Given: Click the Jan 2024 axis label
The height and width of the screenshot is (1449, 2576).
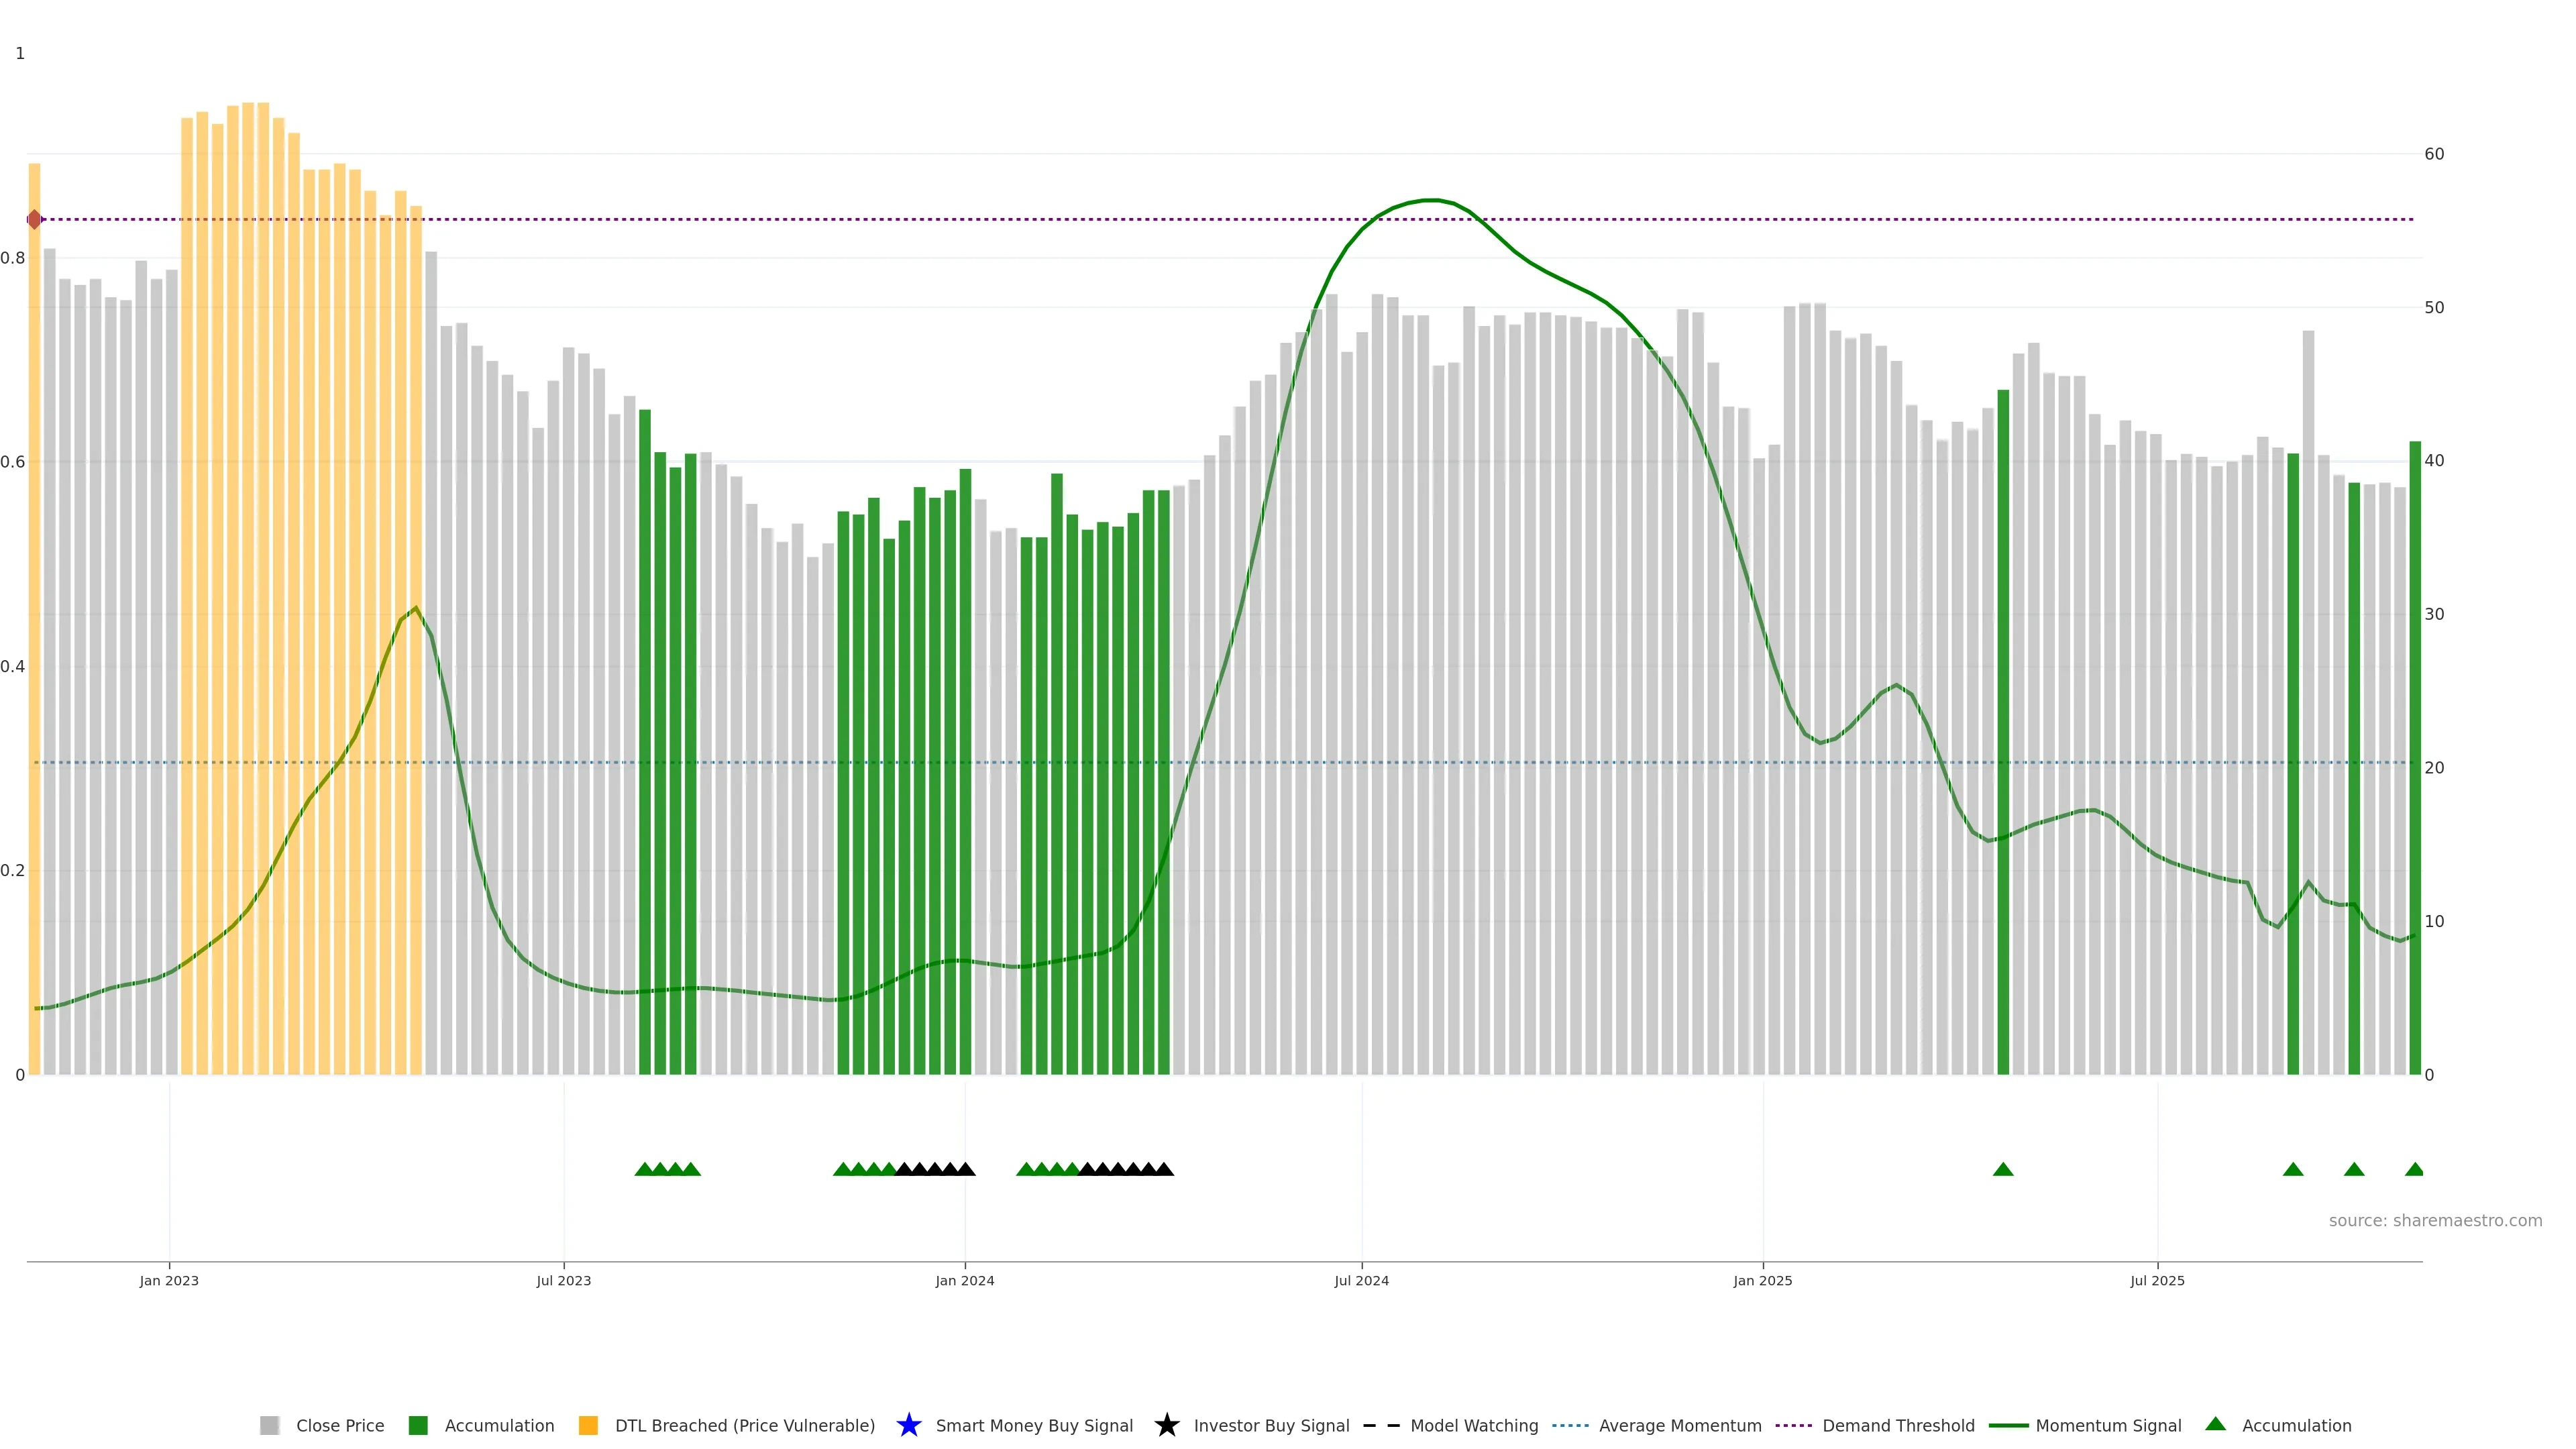Looking at the screenshot, I should click(x=964, y=1280).
